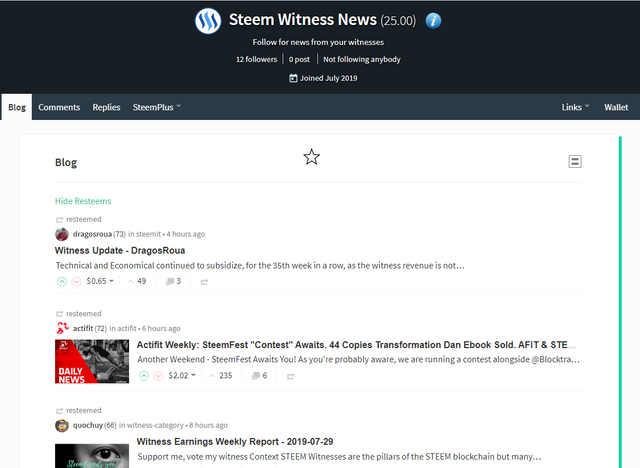Expand the $2.02 payout dropdown

tap(182, 375)
